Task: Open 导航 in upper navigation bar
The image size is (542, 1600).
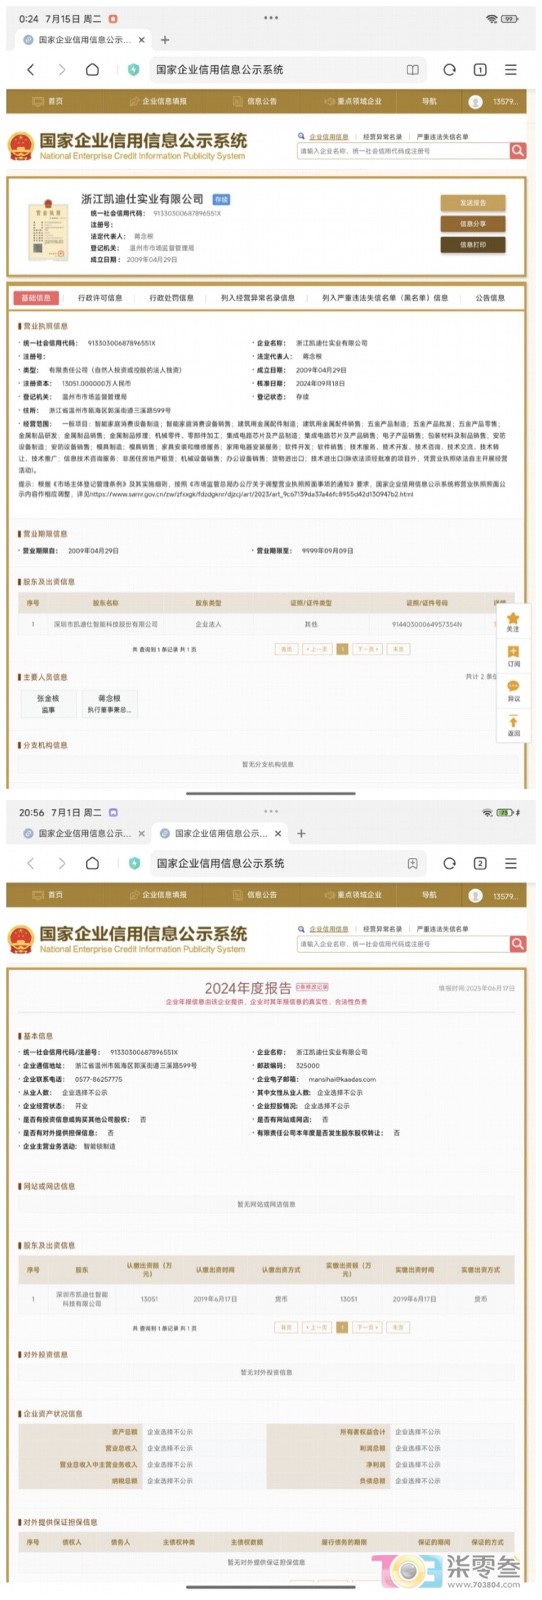Action: click(429, 101)
